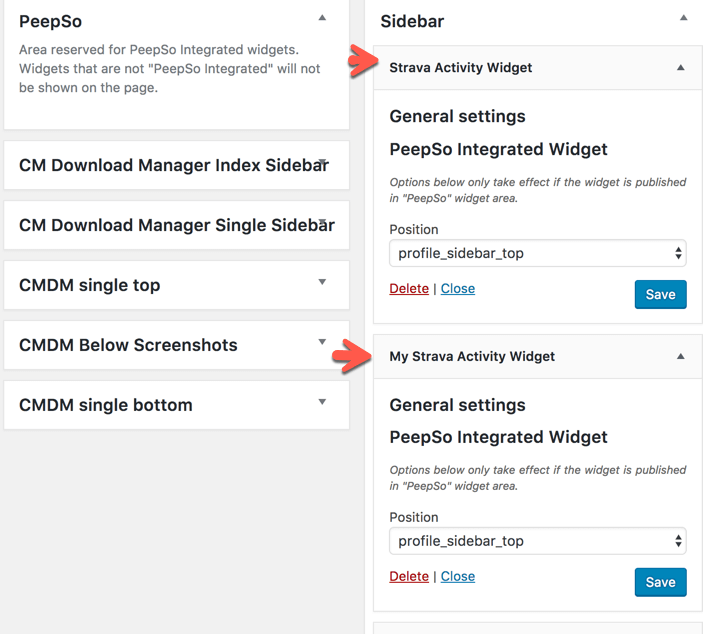Viewport: 703px width, 634px height.
Task: Expand CMDM Below Screenshots area arrow
Action: pyautogui.click(x=322, y=342)
